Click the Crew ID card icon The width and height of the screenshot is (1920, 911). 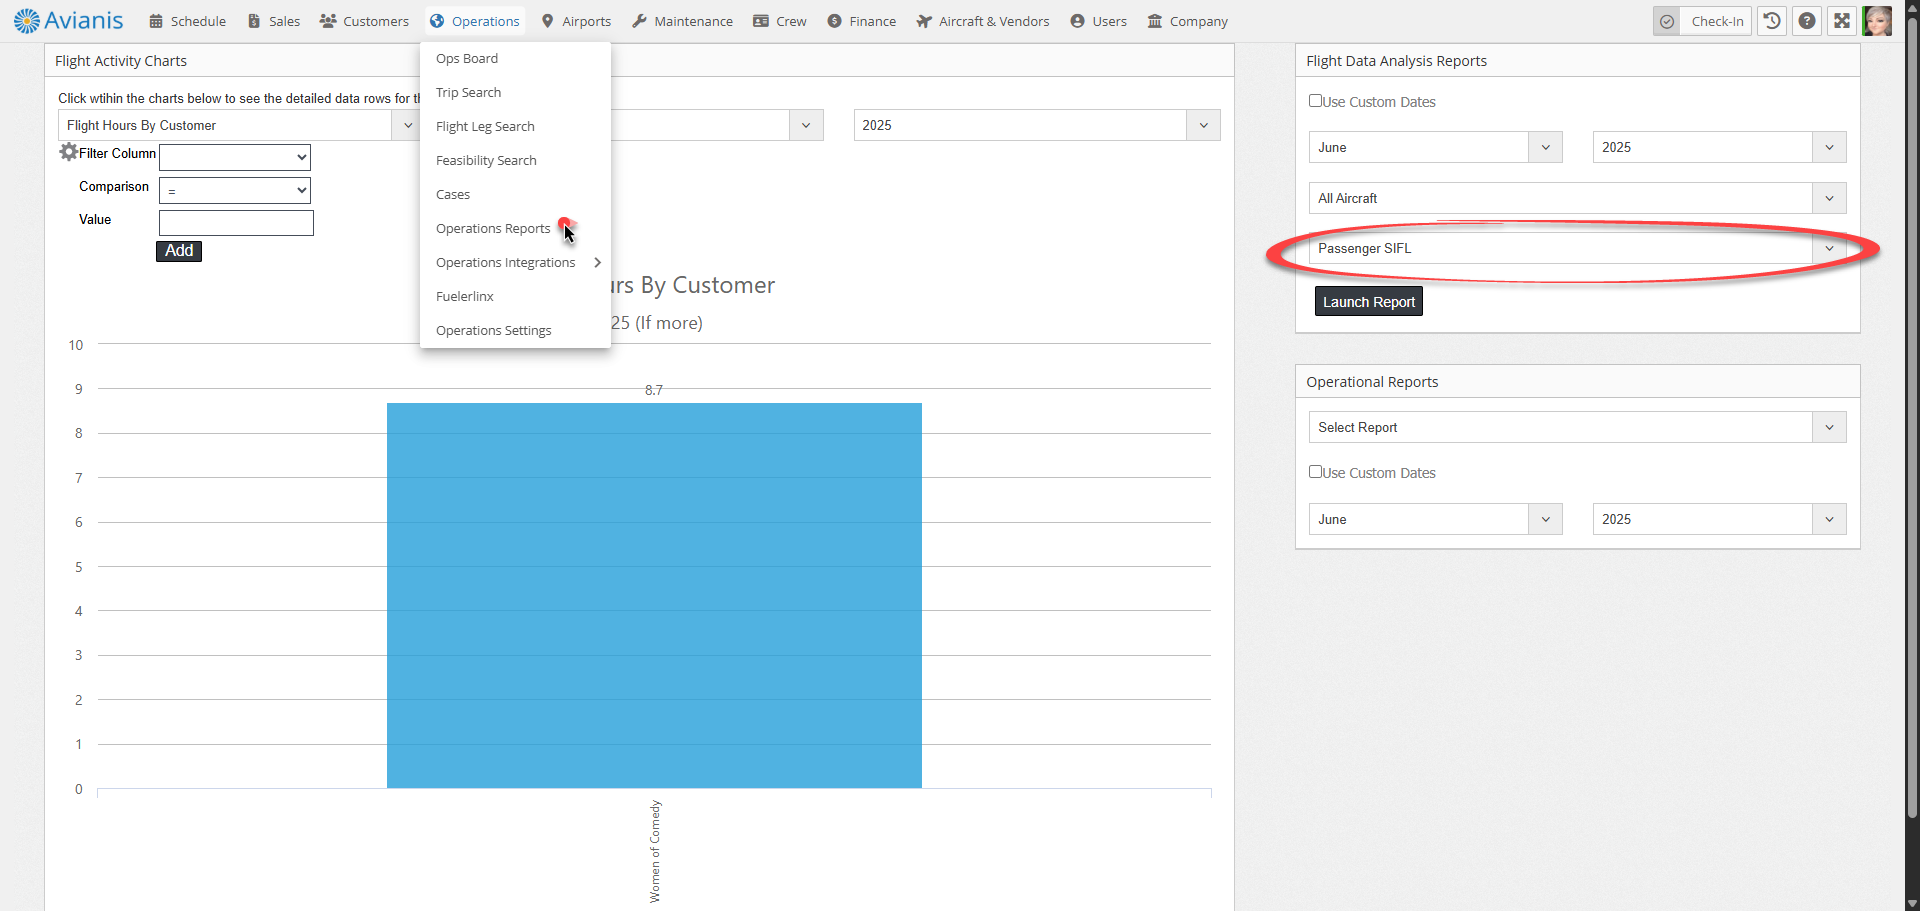[761, 21]
